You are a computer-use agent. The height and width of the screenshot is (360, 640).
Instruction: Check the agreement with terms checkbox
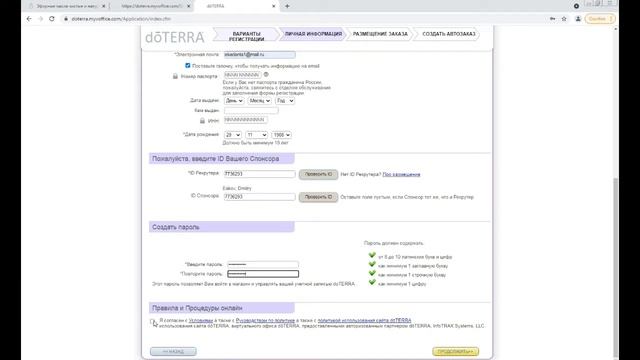(x=152, y=322)
